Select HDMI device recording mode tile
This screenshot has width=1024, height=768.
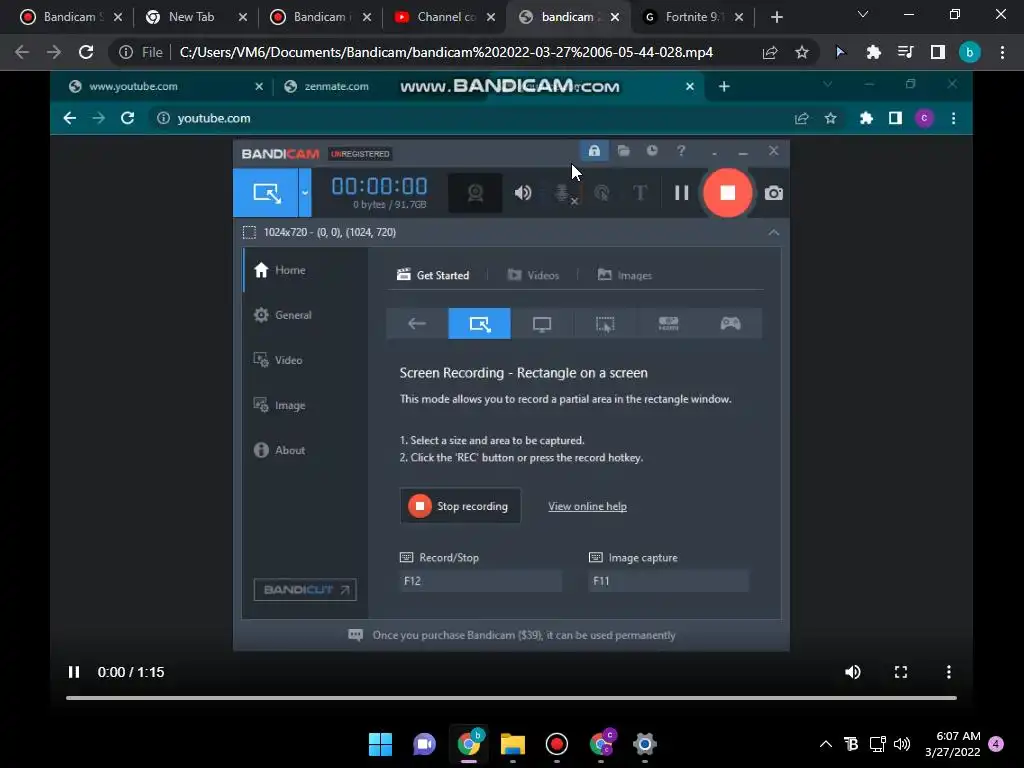coord(668,323)
